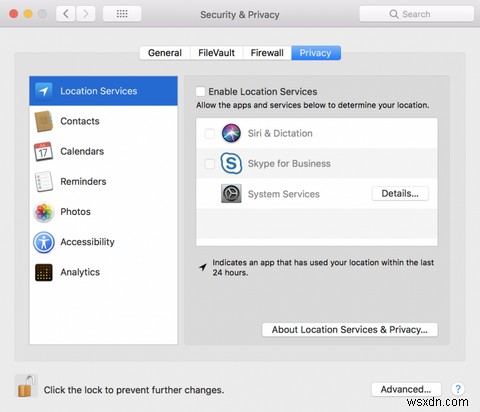Switch to the General tab

point(165,53)
